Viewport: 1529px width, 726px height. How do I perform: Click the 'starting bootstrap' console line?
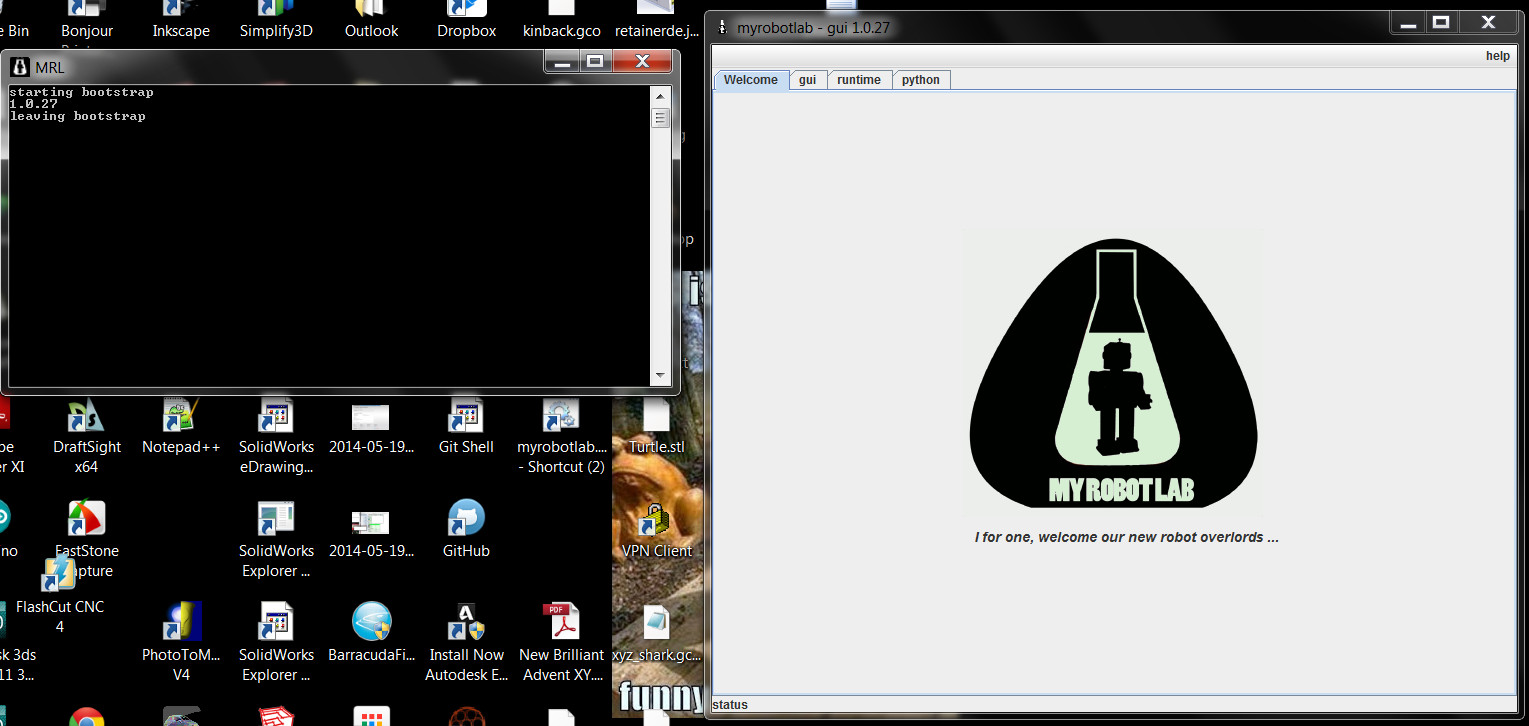pyautogui.click(x=82, y=92)
